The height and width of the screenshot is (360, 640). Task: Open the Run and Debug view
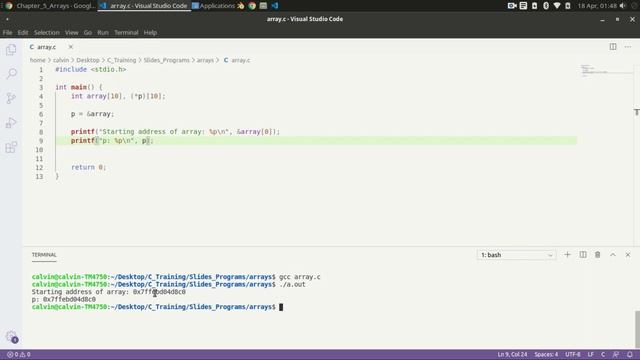(x=11, y=122)
